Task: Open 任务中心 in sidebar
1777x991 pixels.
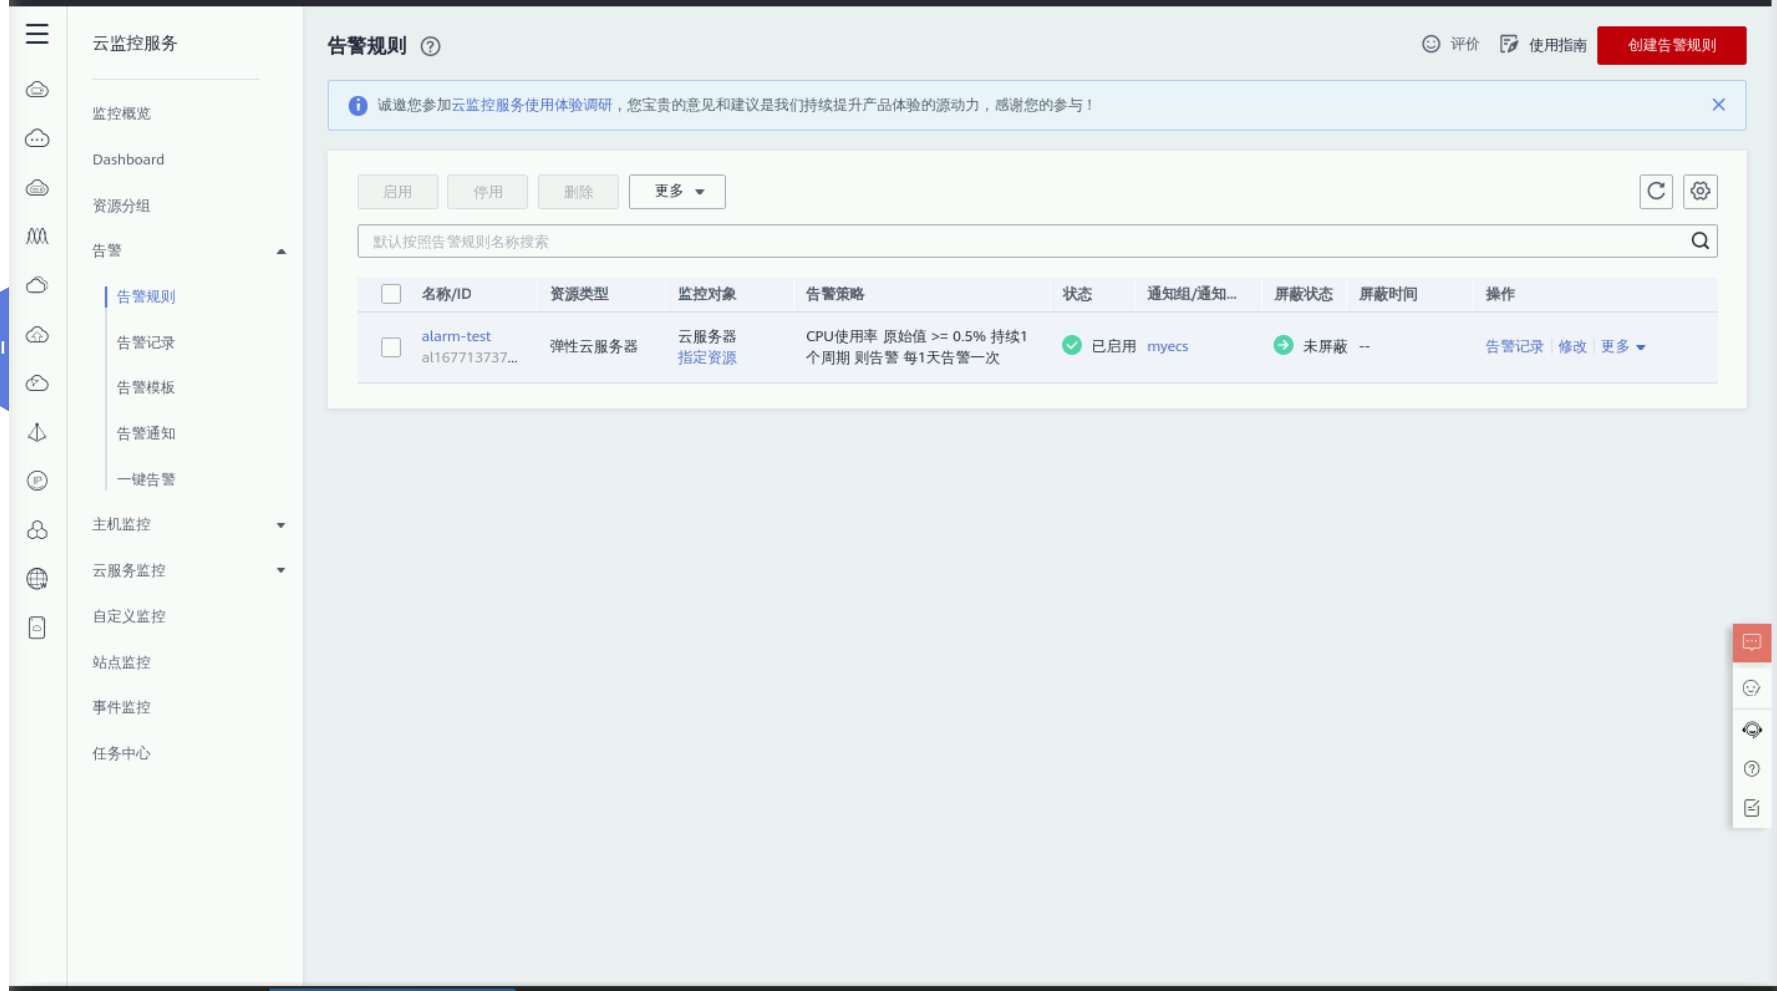Action: (121, 753)
